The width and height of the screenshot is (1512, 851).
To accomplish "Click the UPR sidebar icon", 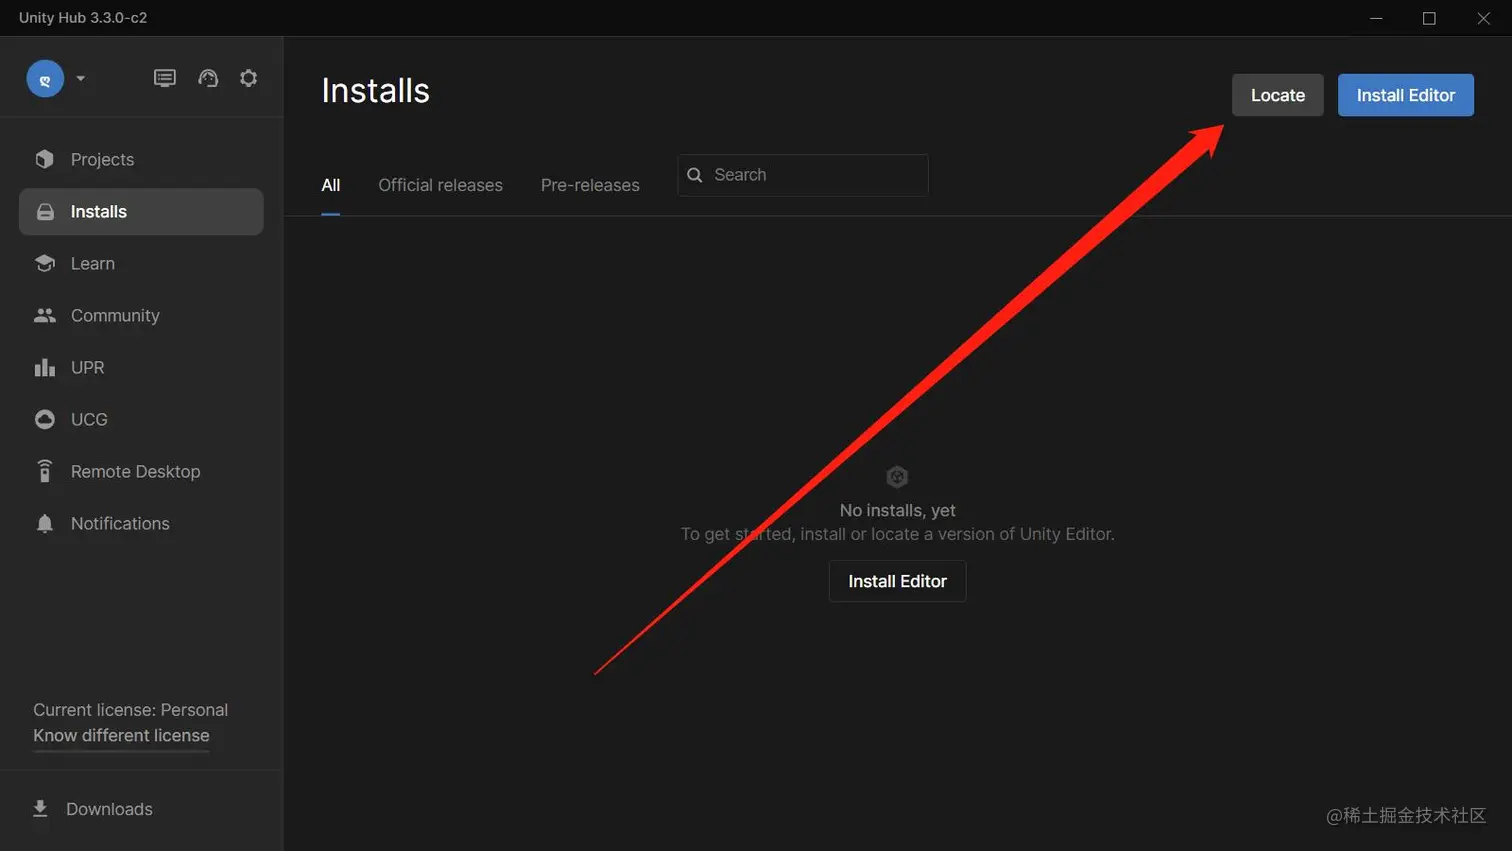I will click(x=45, y=367).
